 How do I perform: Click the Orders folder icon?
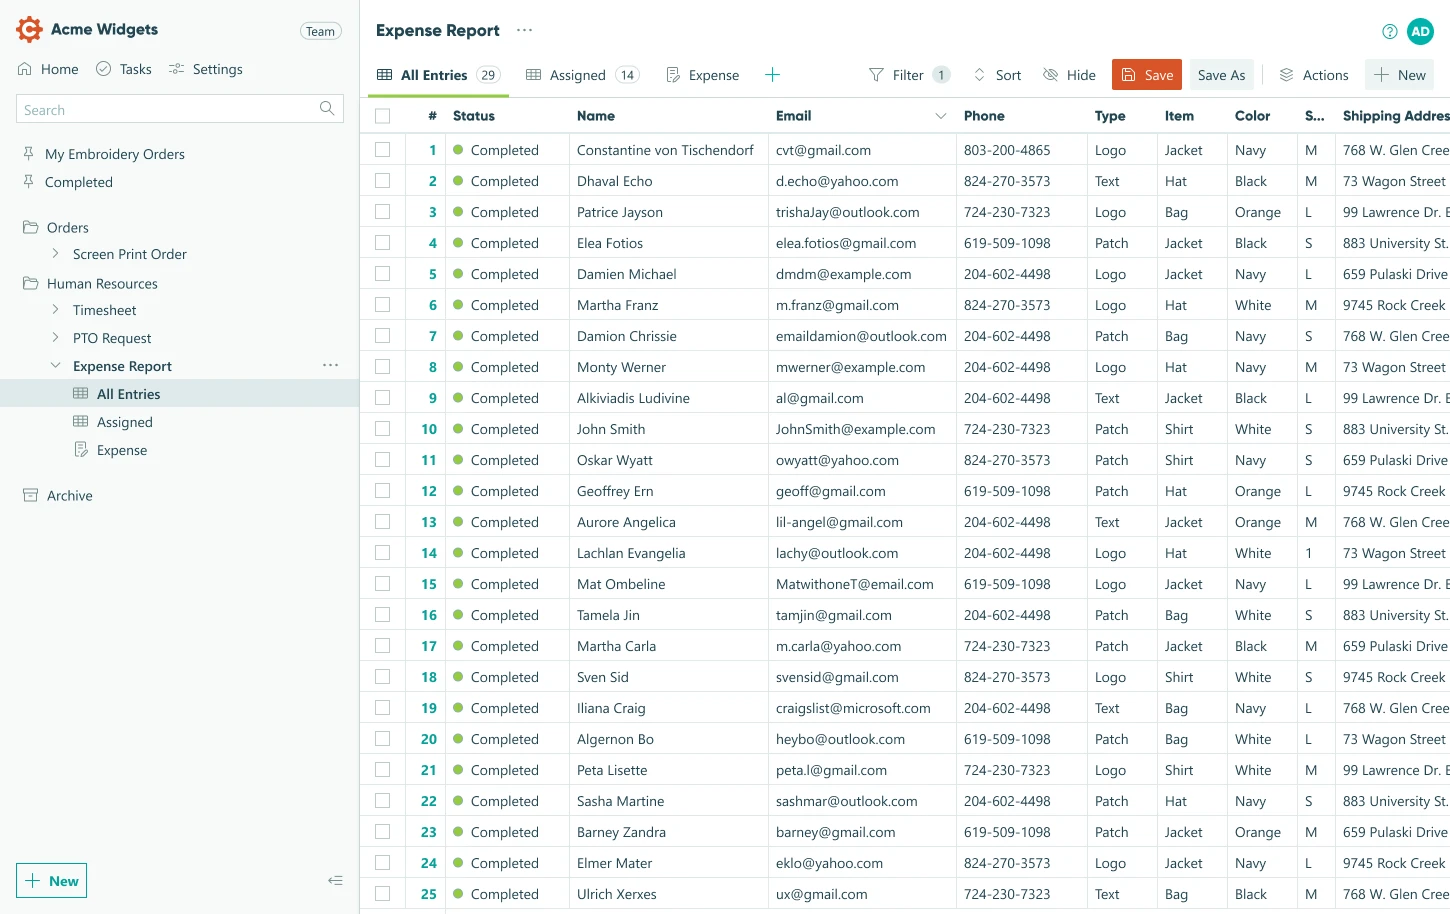30,227
